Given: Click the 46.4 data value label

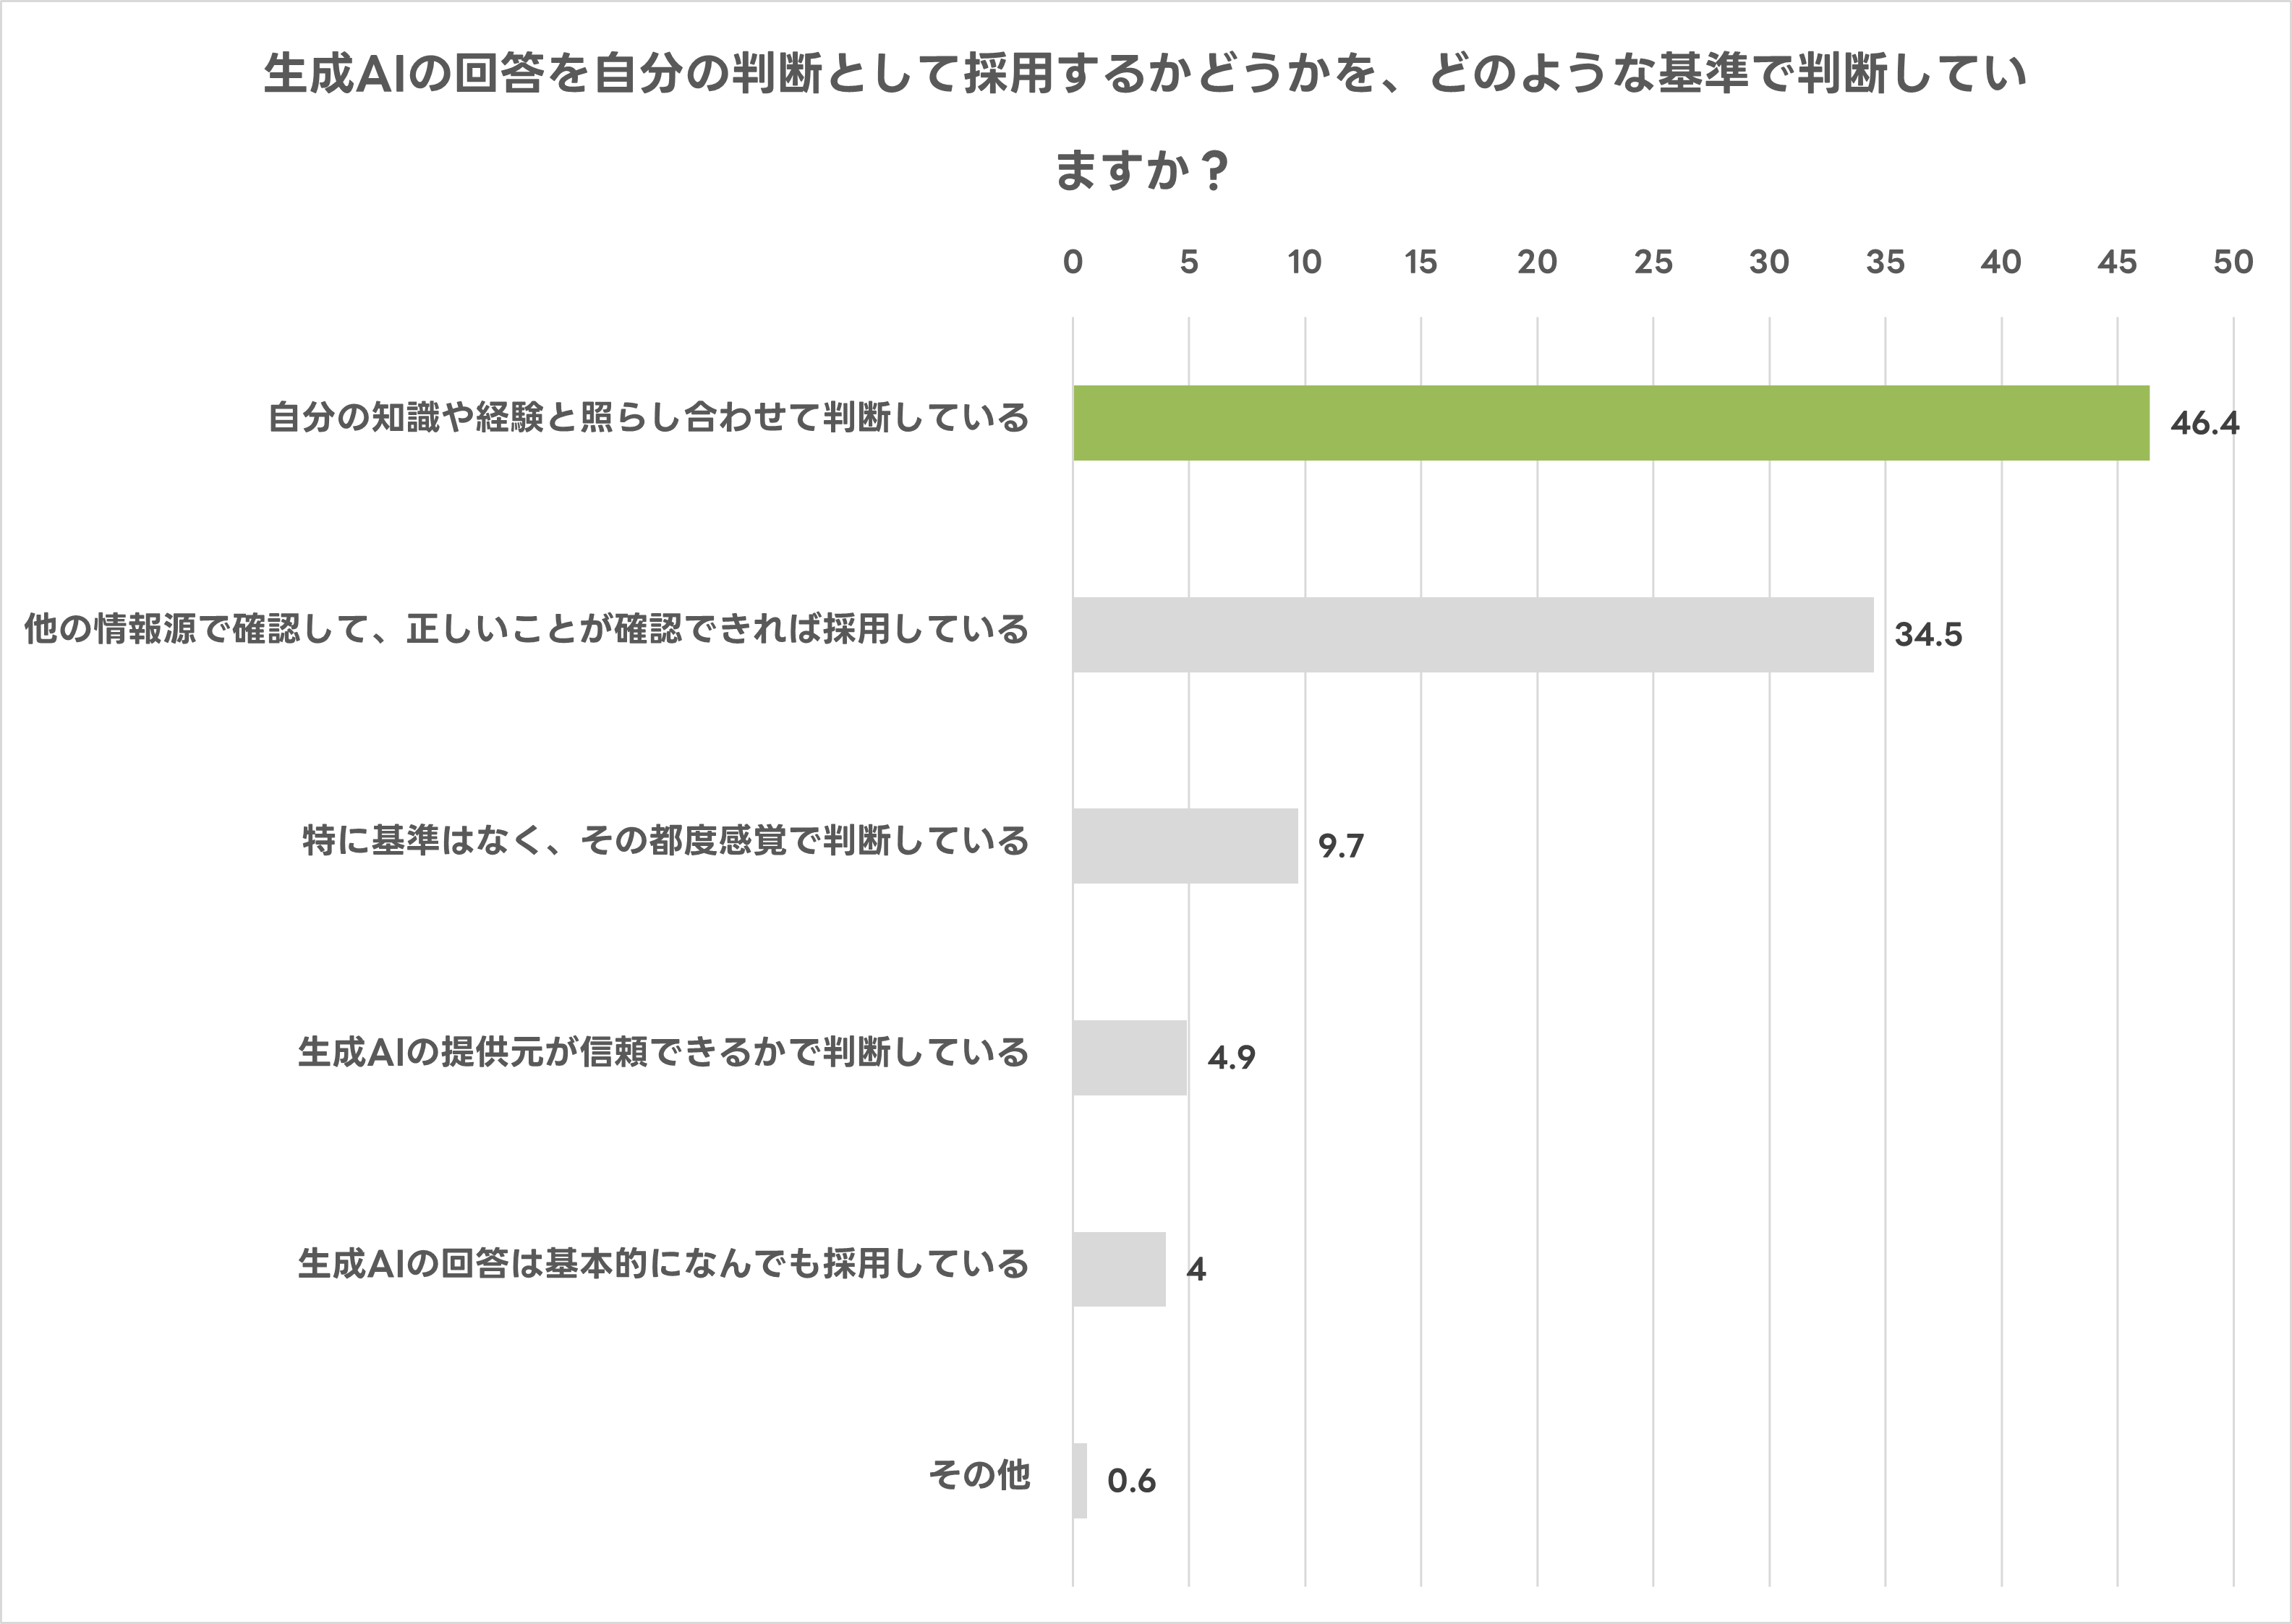Looking at the screenshot, I should (2204, 424).
